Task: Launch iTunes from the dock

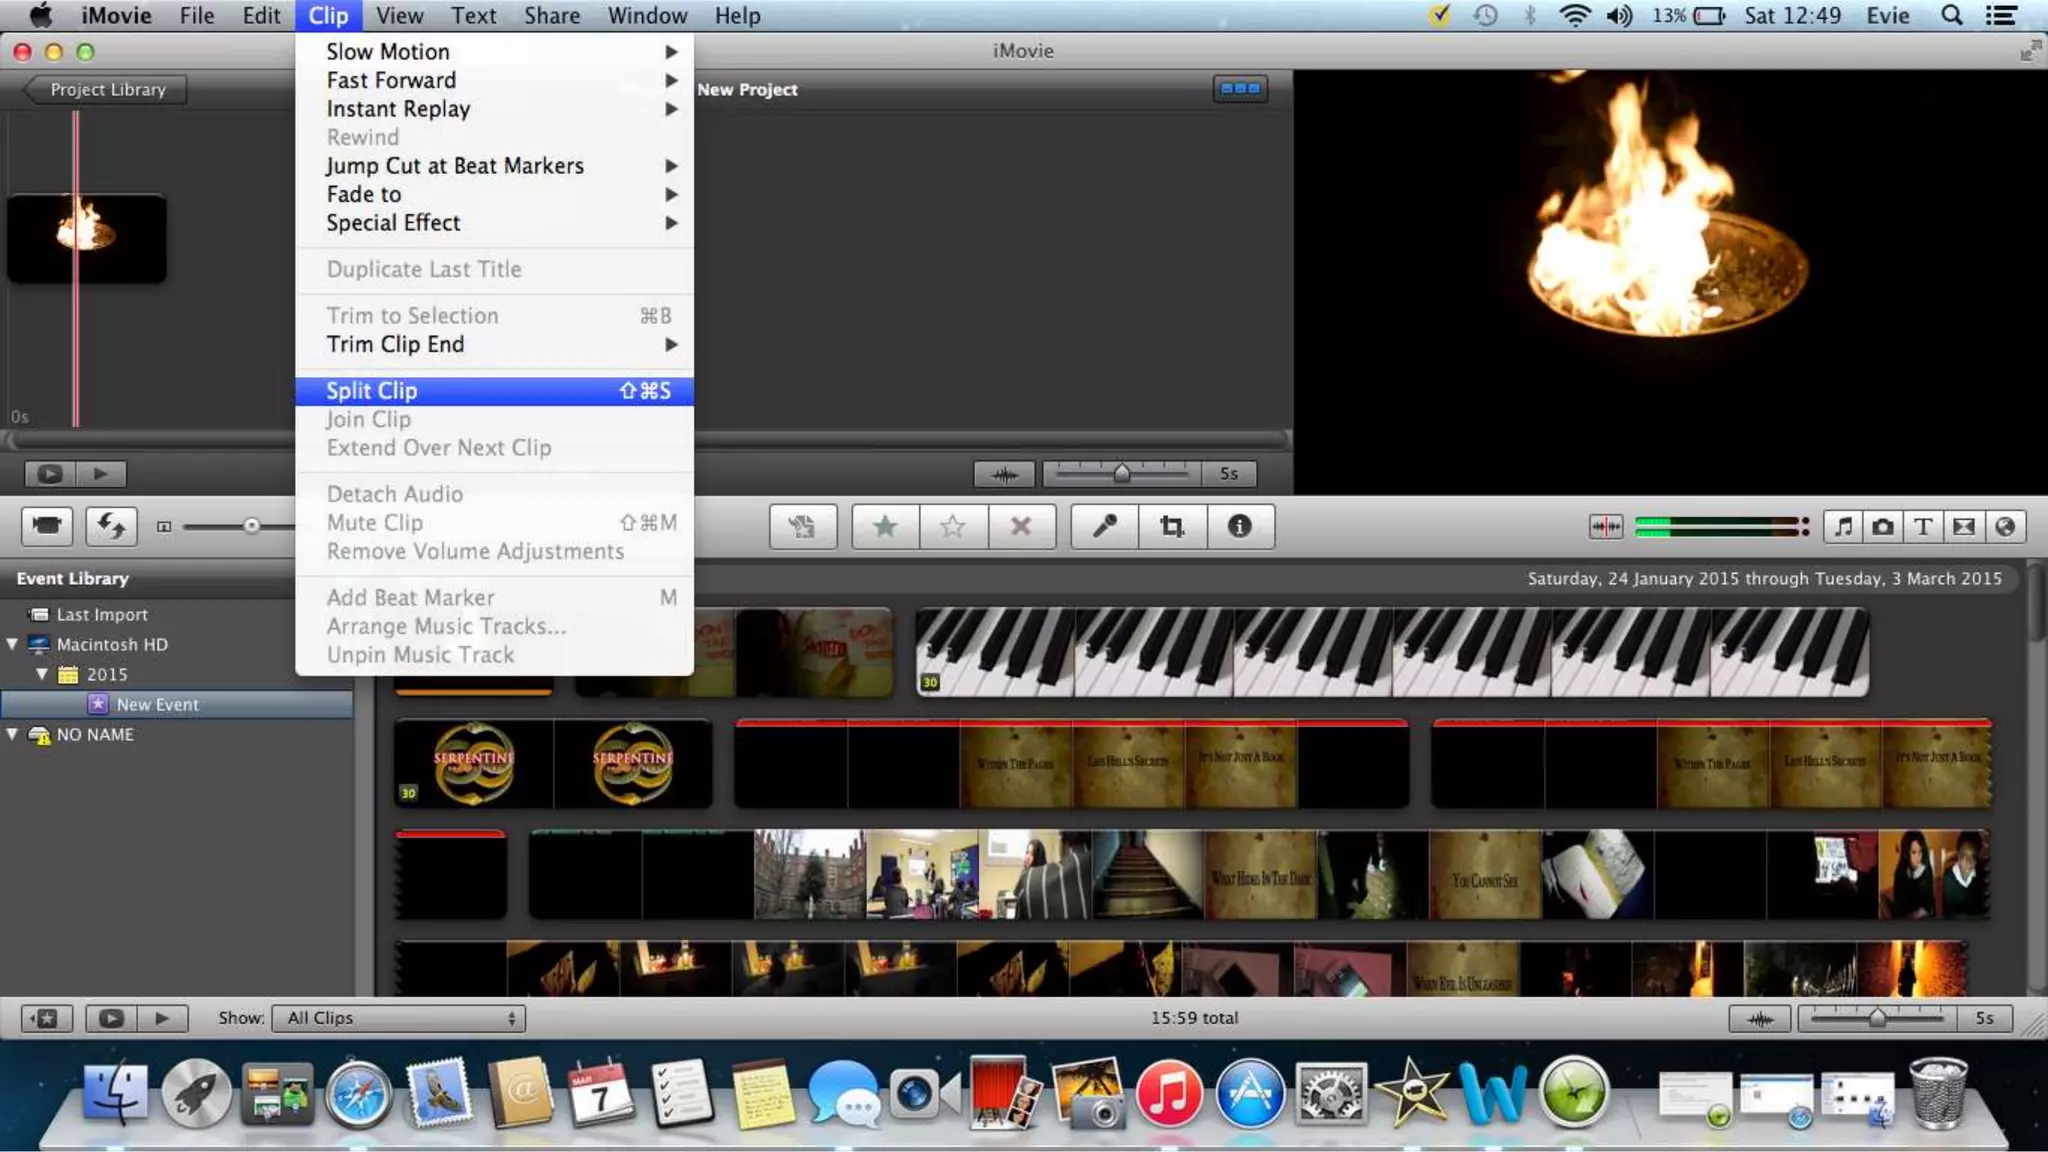Action: 1168,1093
